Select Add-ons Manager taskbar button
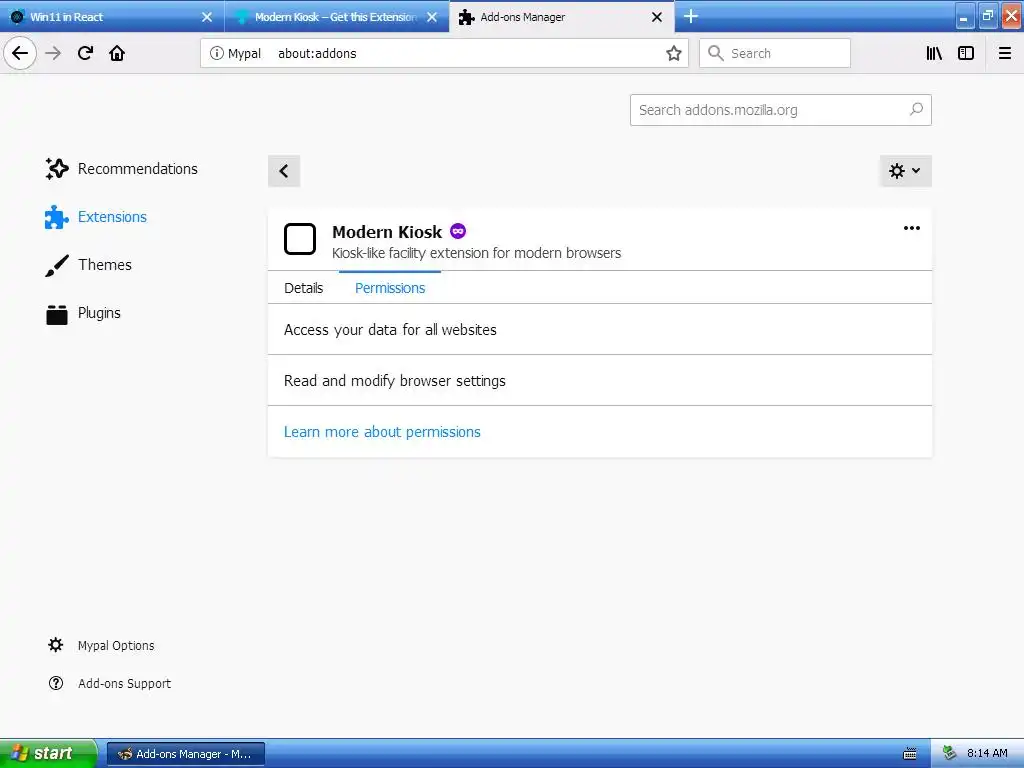Image resolution: width=1024 pixels, height=768 pixels. tap(185, 754)
